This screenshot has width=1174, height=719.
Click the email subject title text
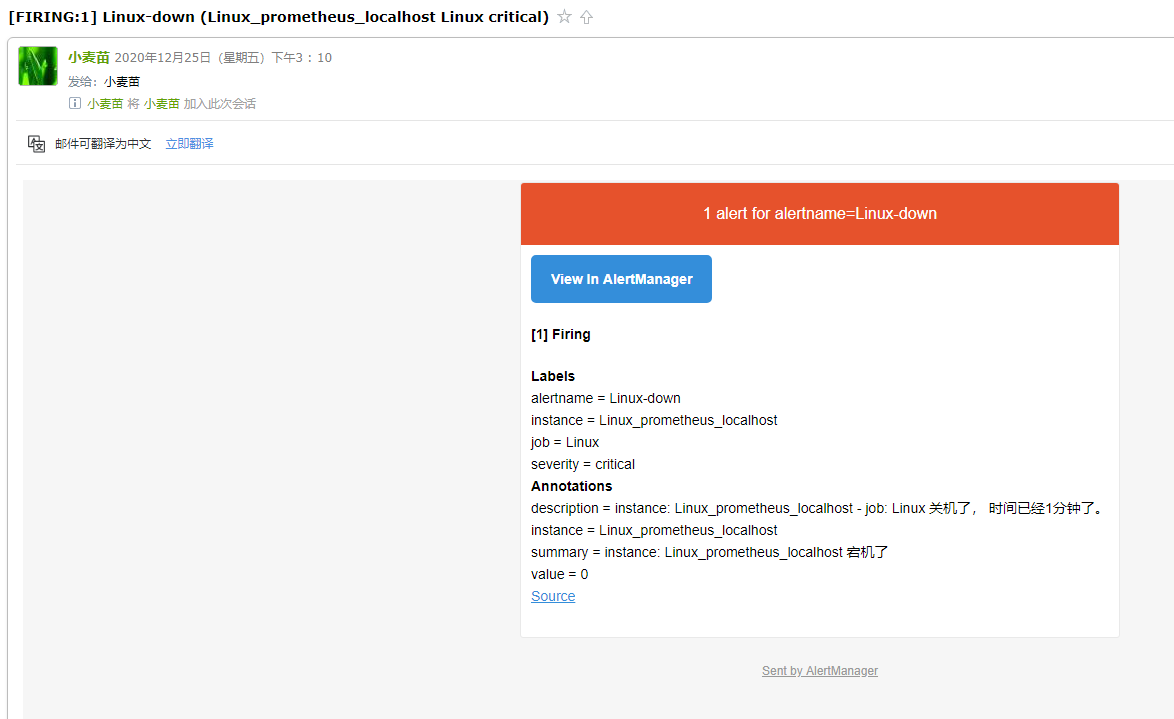pos(278,17)
